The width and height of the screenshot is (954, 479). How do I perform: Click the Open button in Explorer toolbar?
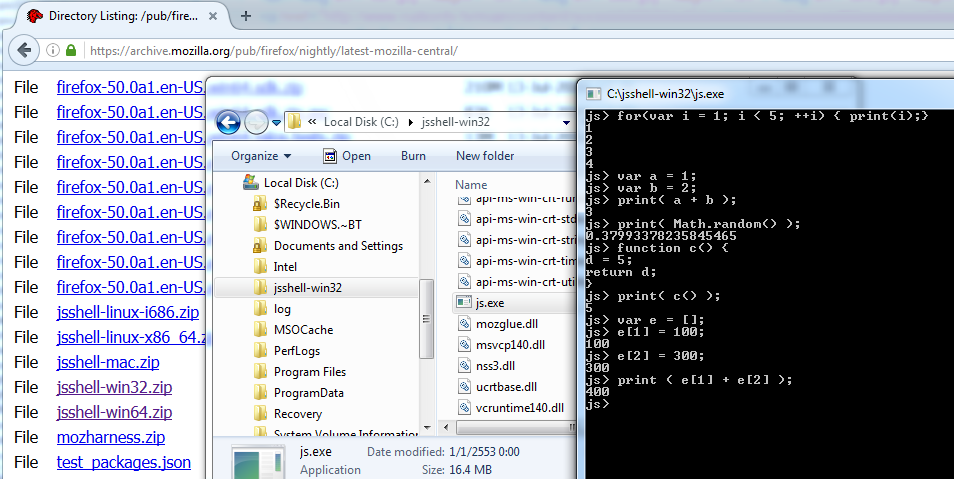click(347, 156)
